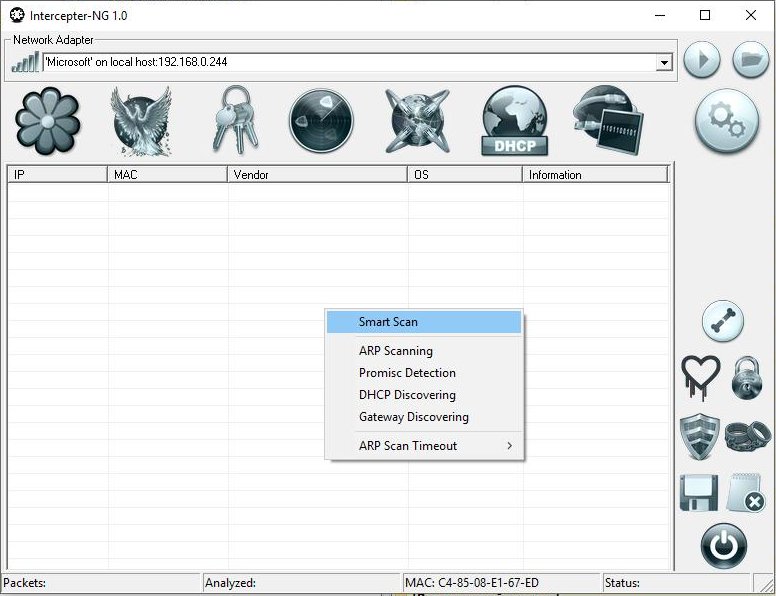
Task: Open the keys Passwords mode
Action: pos(234,121)
